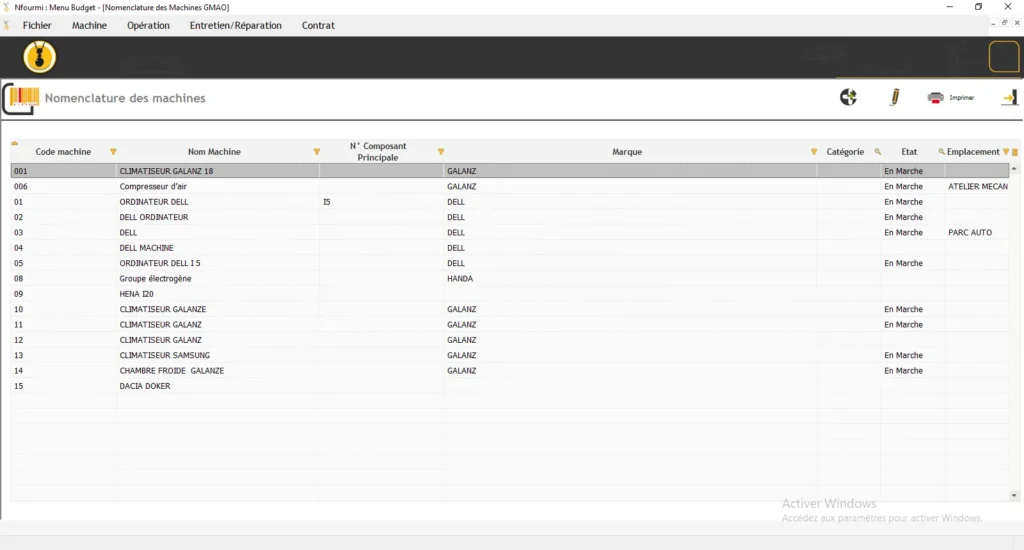This screenshot has height=550, width=1024.
Task: Click the Nfourmi ant logo
Action: (39, 57)
